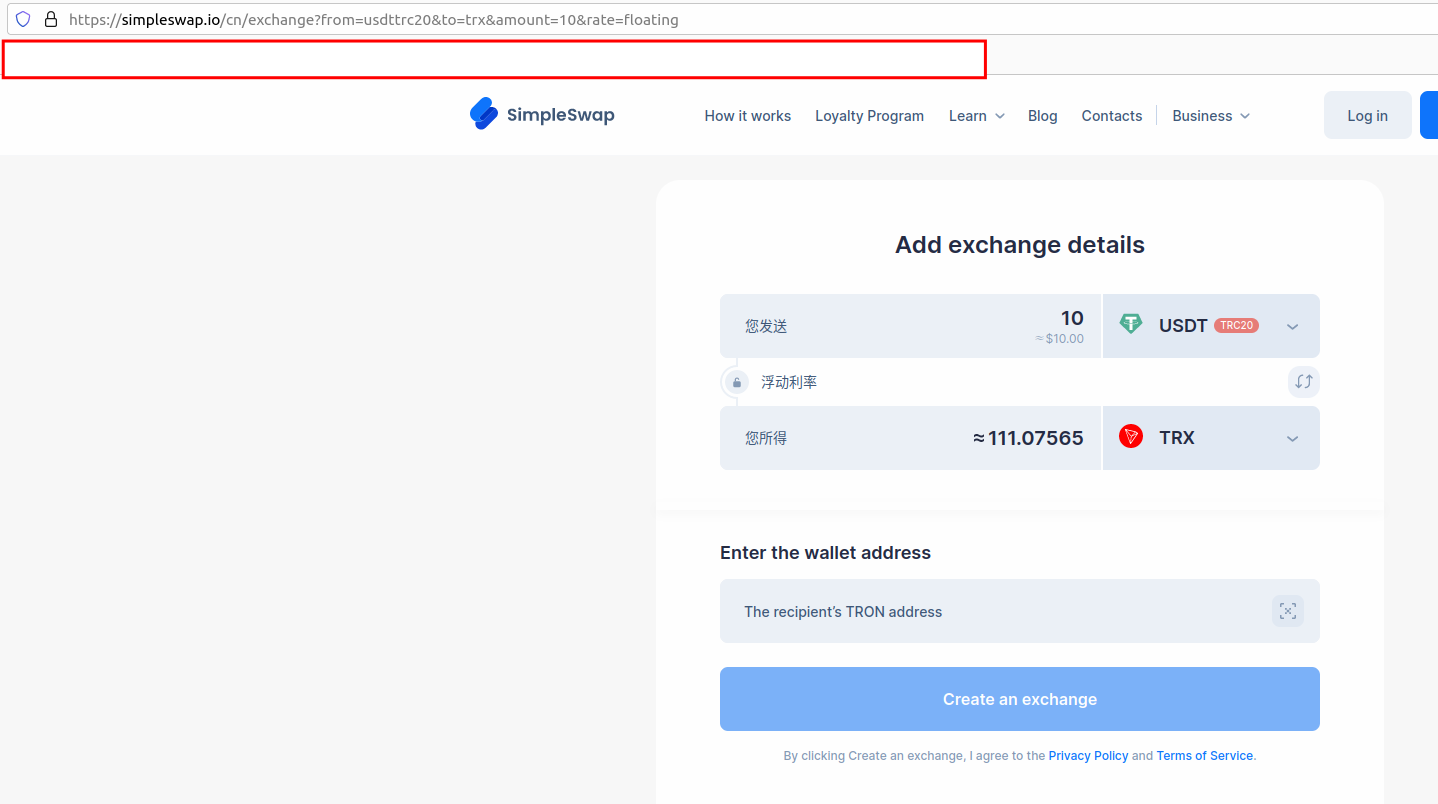This screenshot has height=804, width=1438.
Task: Click the TRC20 network badge
Action: click(1236, 325)
